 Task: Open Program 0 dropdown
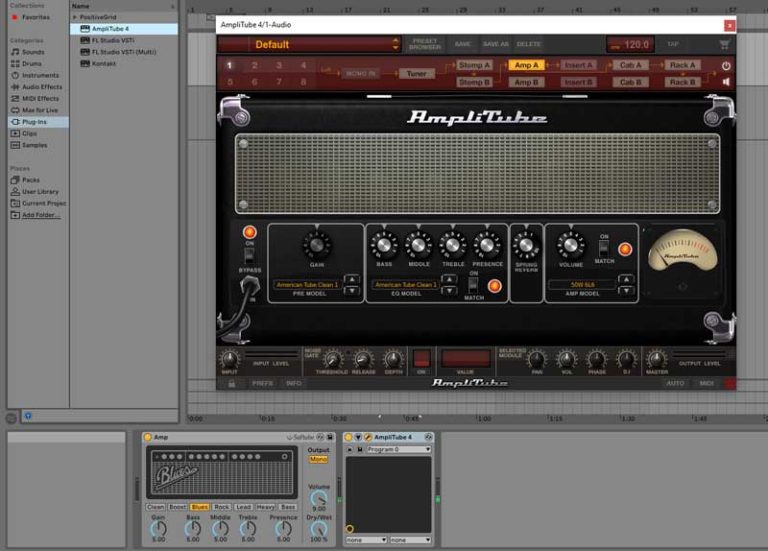[399, 450]
